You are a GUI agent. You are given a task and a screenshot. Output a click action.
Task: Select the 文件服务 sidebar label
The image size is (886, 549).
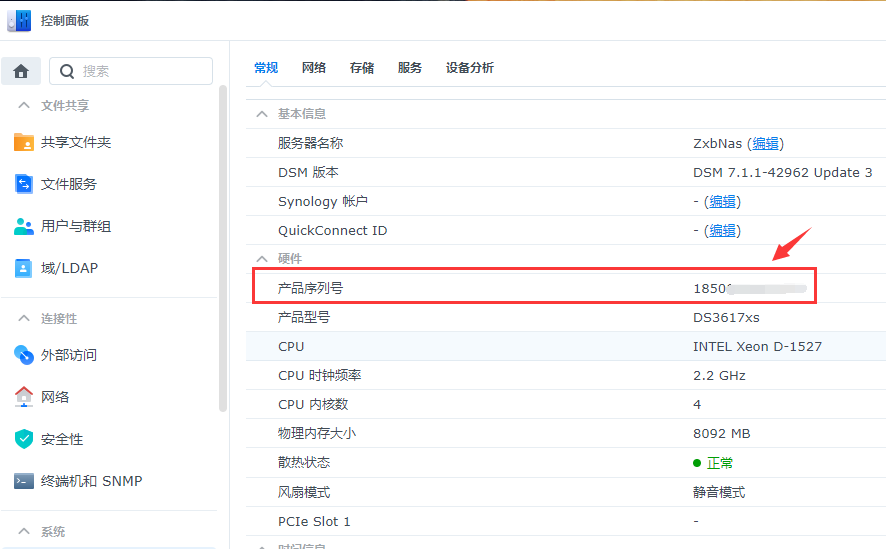click(x=69, y=184)
